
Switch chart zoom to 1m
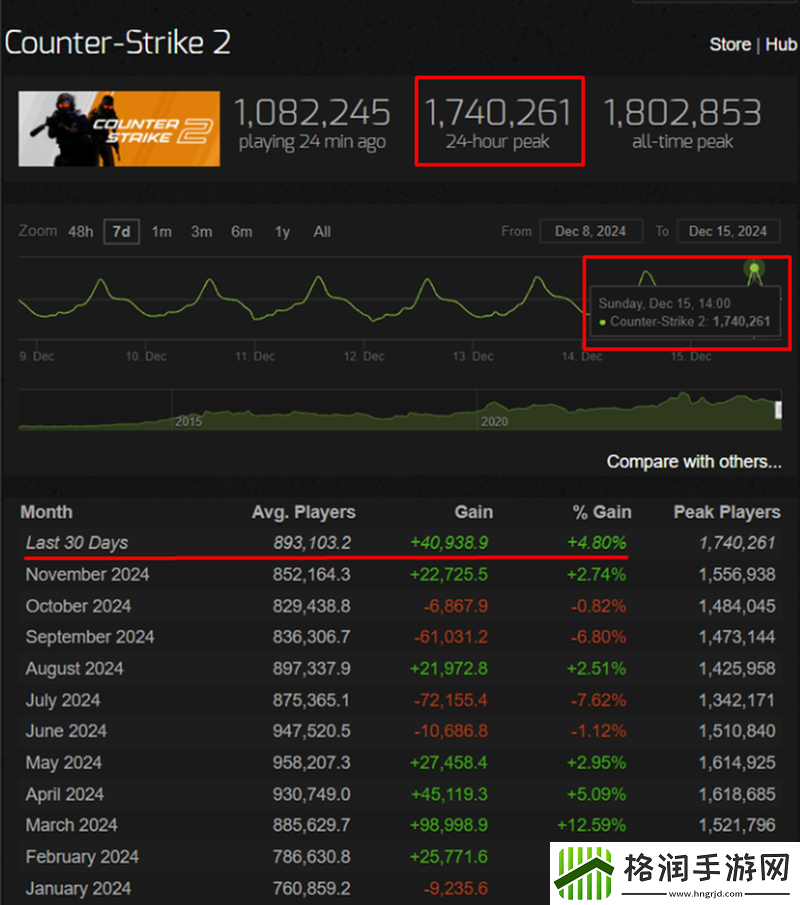pyautogui.click(x=161, y=232)
